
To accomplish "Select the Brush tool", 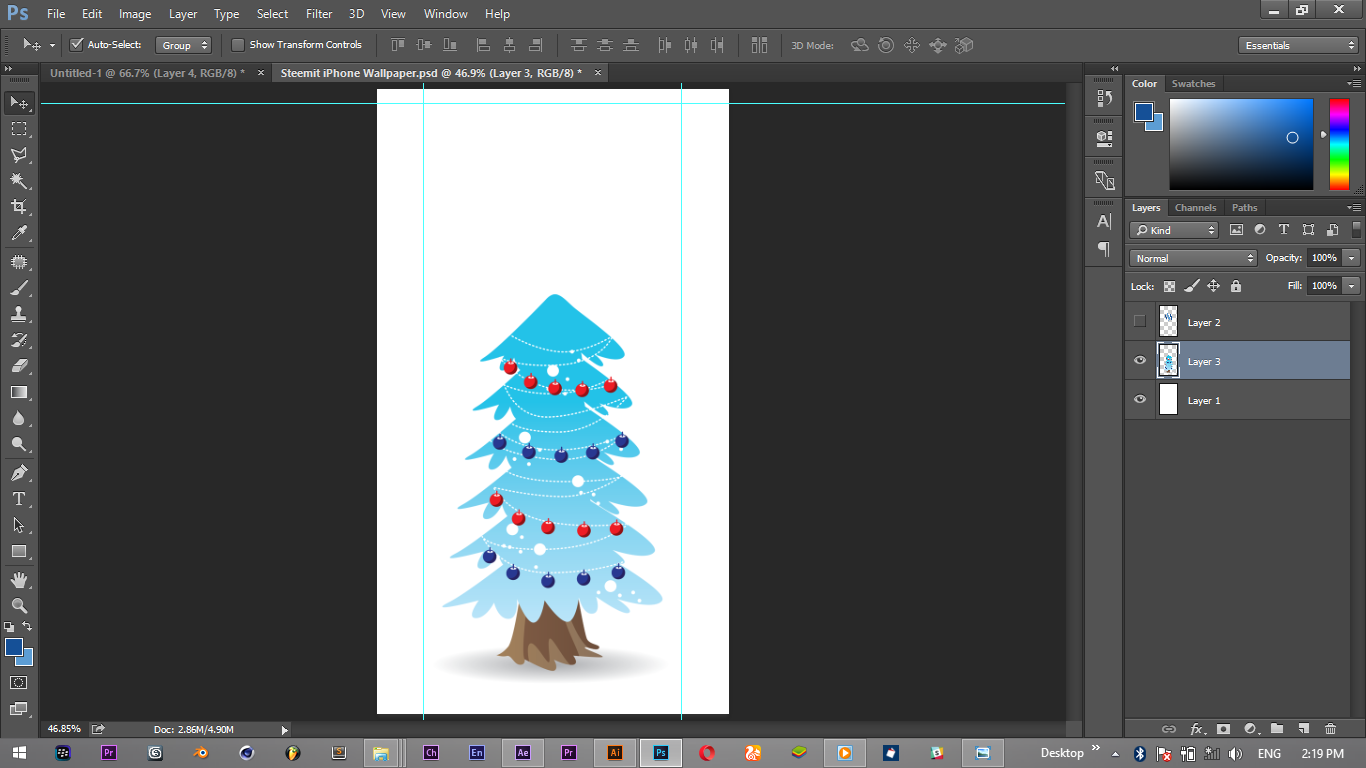I will click(x=19, y=288).
